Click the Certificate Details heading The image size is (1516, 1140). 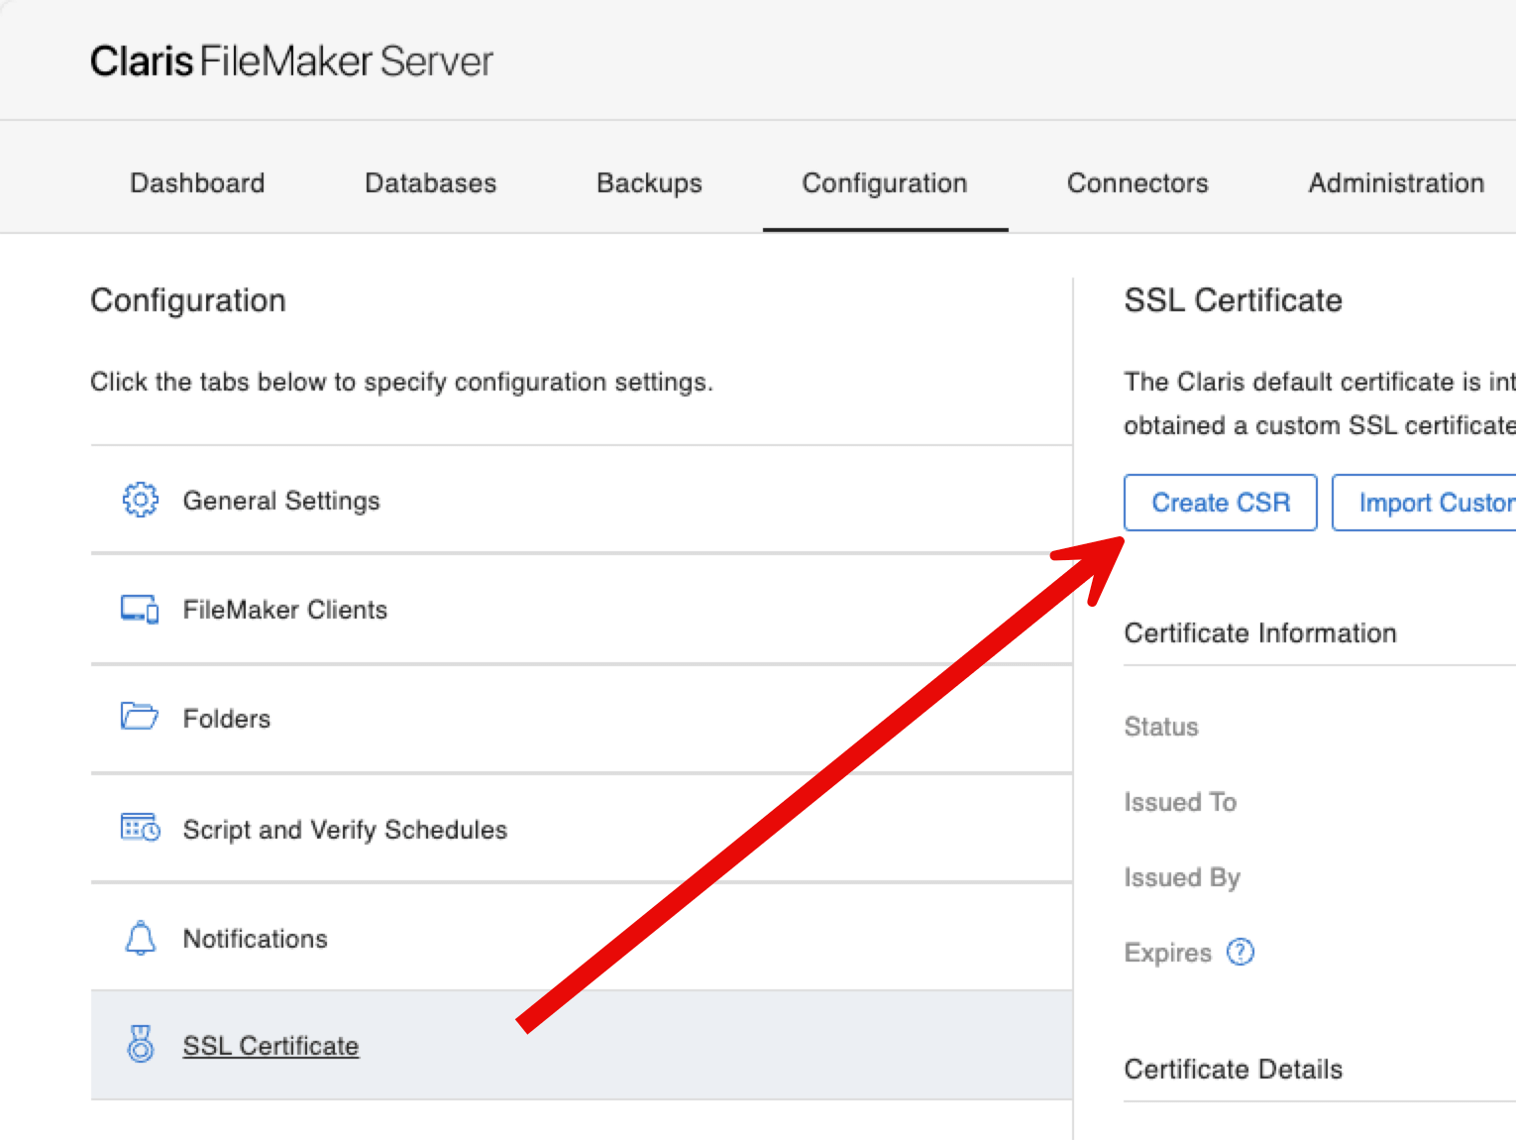1233,1069
